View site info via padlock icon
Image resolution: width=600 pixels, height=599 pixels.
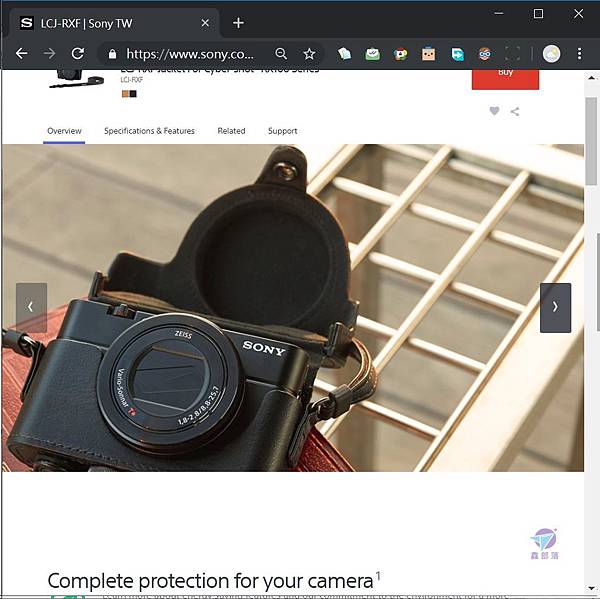click(112, 54)
